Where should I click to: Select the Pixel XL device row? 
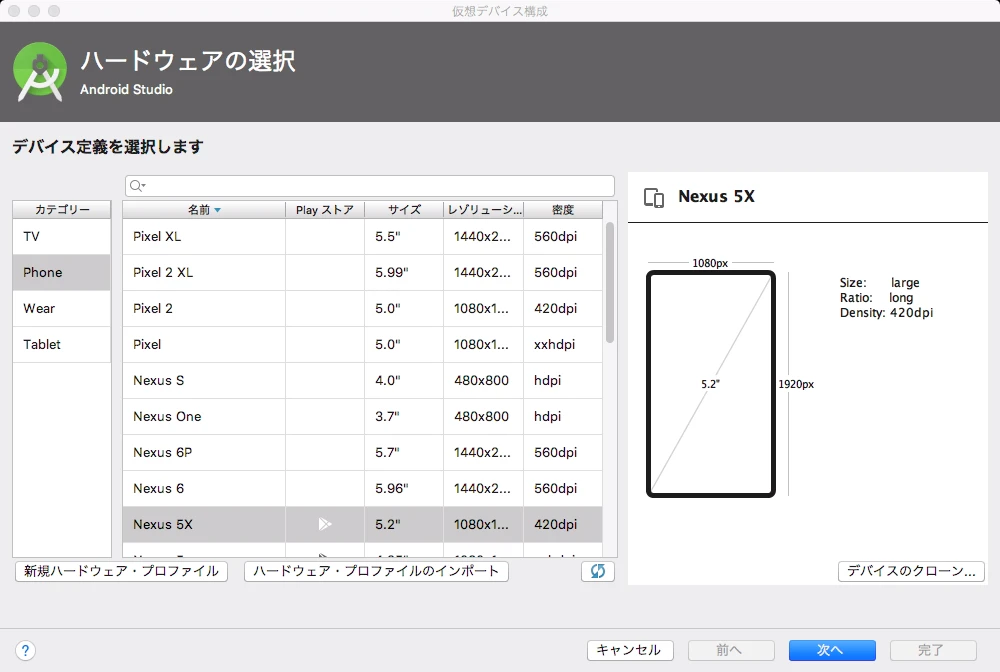pyautogui.click(x=362, y=237)
